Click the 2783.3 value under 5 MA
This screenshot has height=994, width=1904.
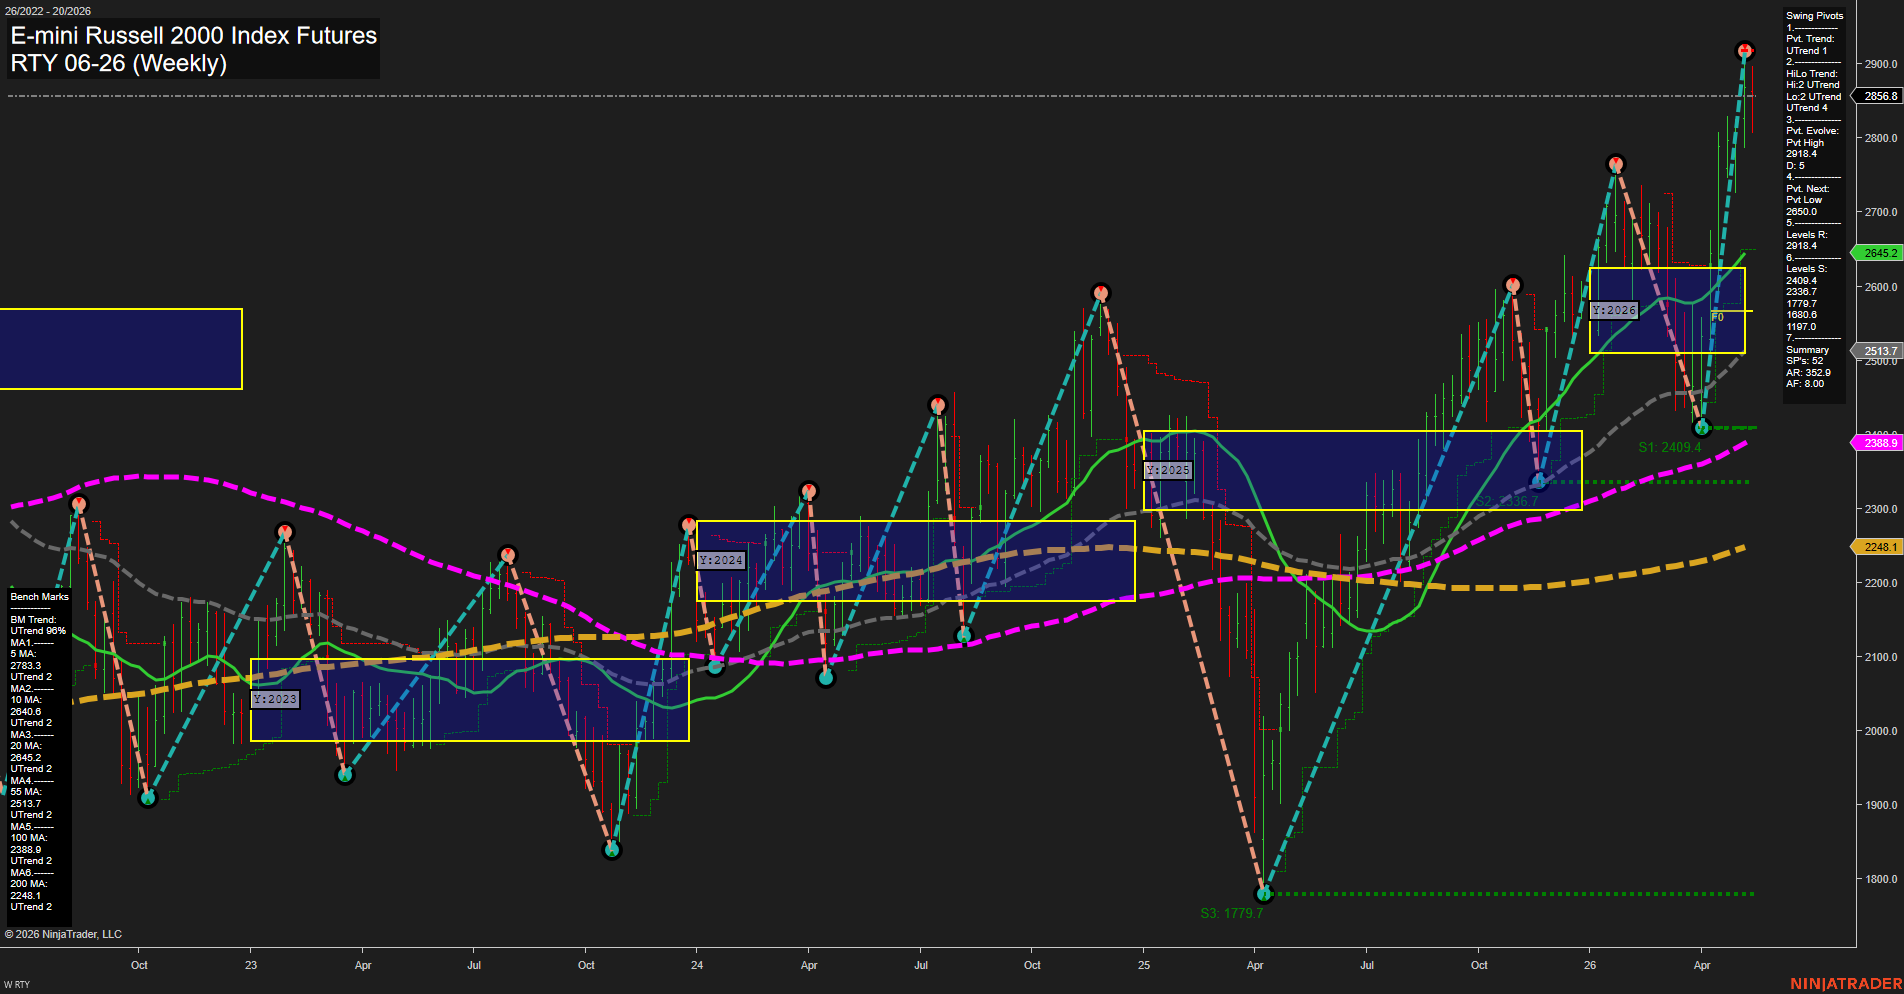(x=26, y=665)
